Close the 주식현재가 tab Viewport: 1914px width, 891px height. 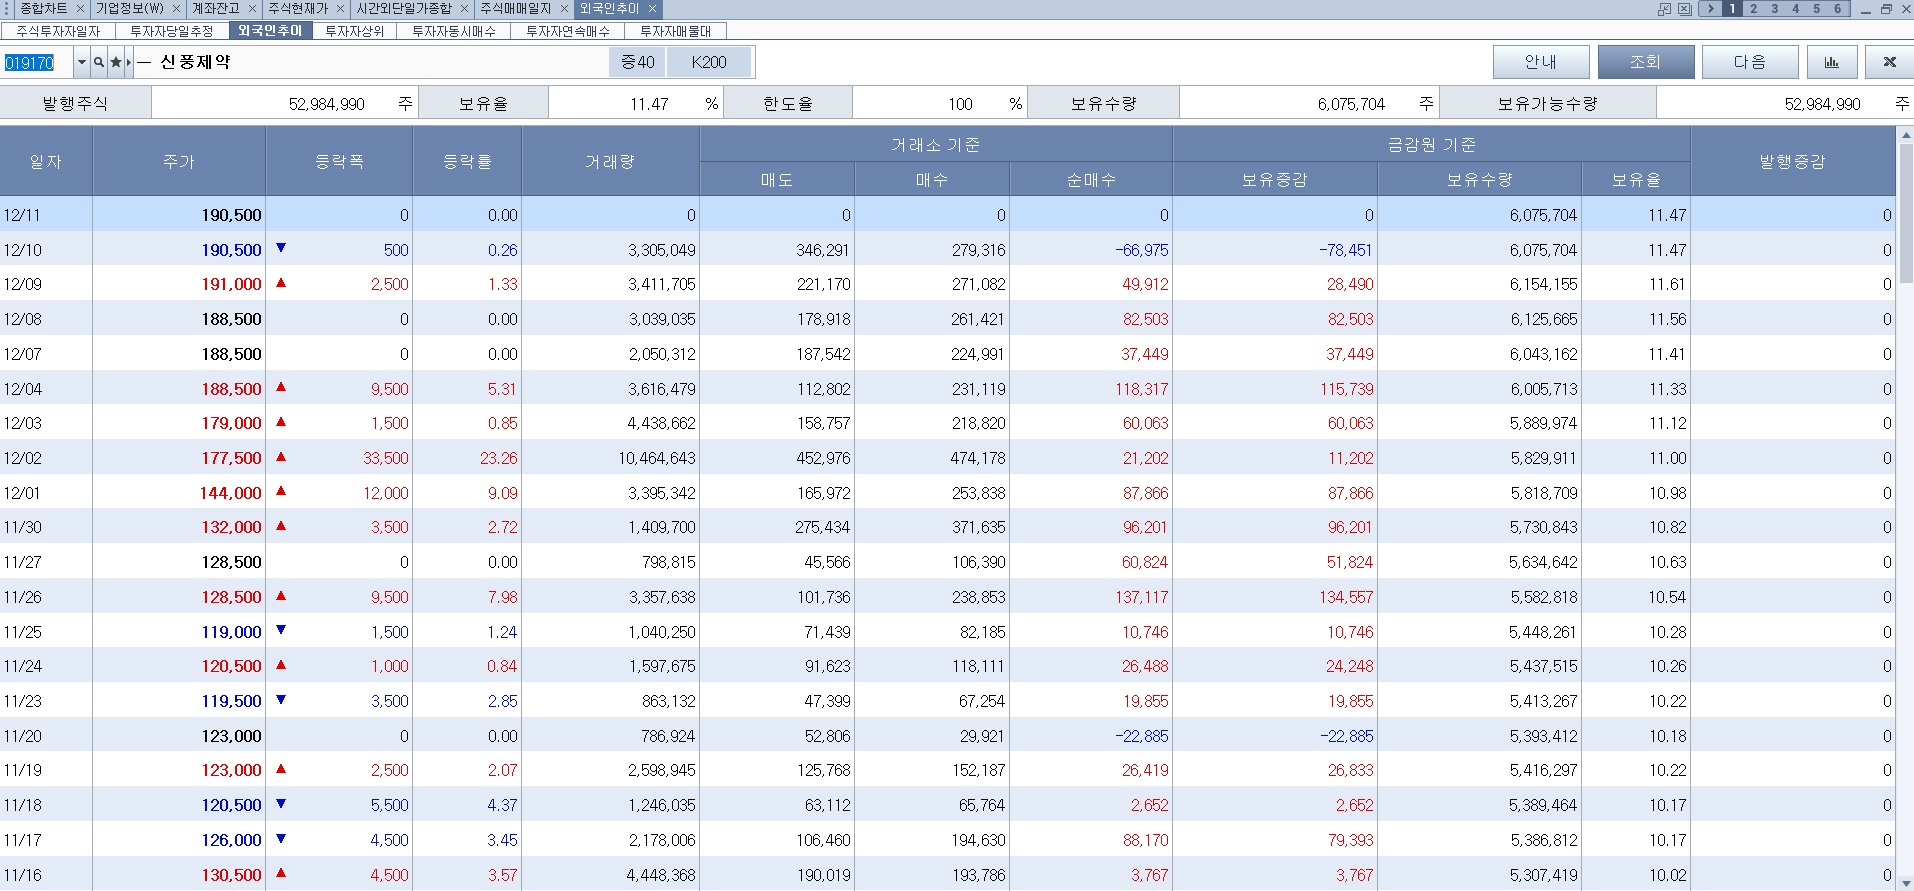click(x=340, y=9)
